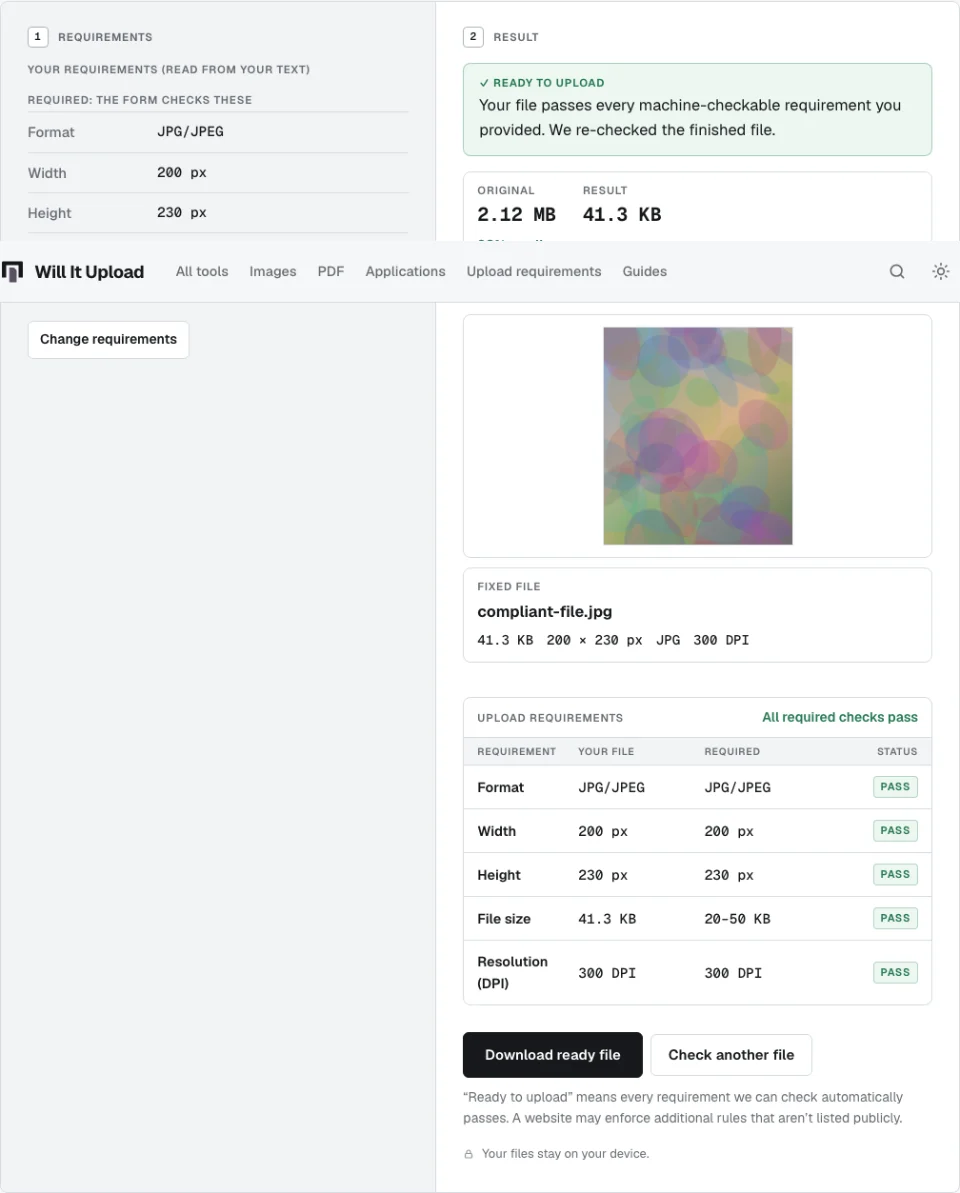Click 'Your files stay on your device' note
This screenshot has width=960, height=1193.
pyautogui.click(x=565, y=1154)
